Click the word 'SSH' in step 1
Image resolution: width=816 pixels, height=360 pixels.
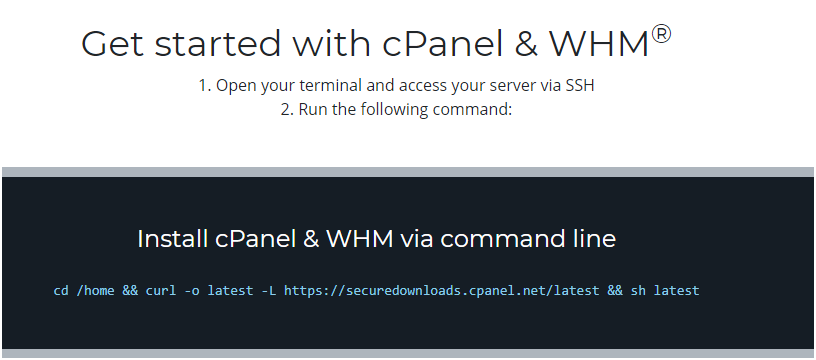pyautogui.click(x=580, y=86)
